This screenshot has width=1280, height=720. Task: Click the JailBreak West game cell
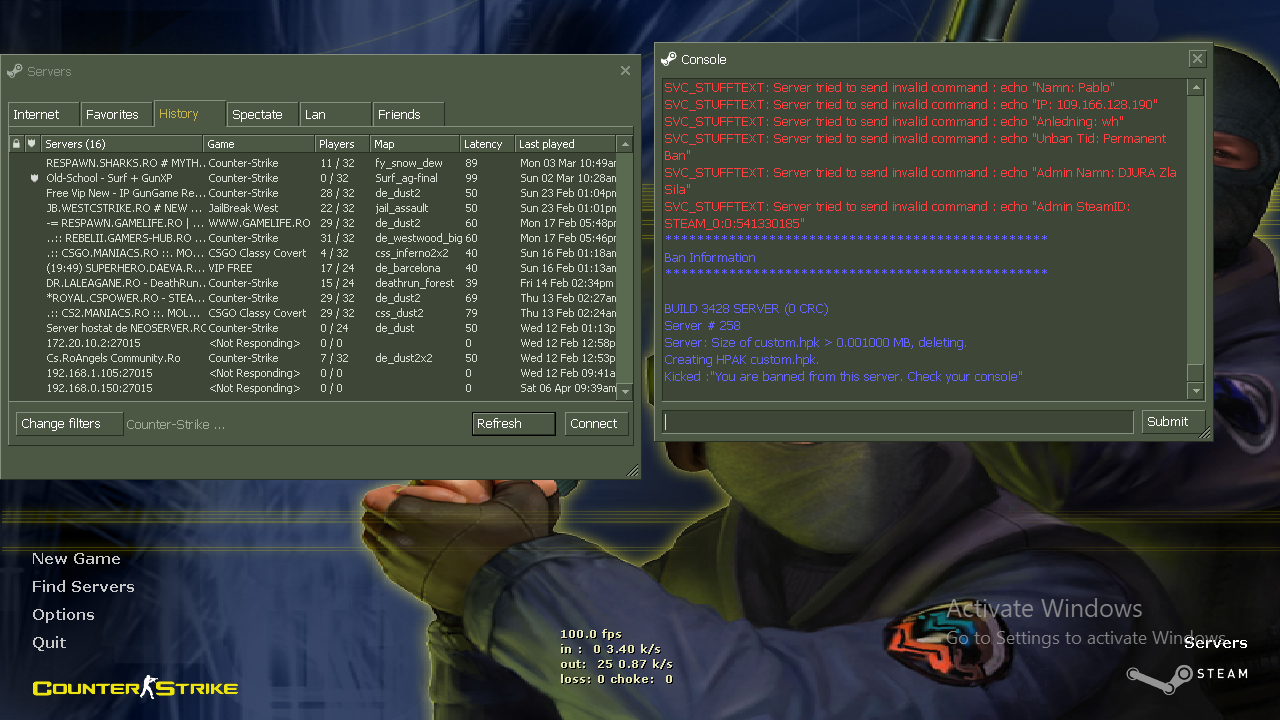[243, 208]
